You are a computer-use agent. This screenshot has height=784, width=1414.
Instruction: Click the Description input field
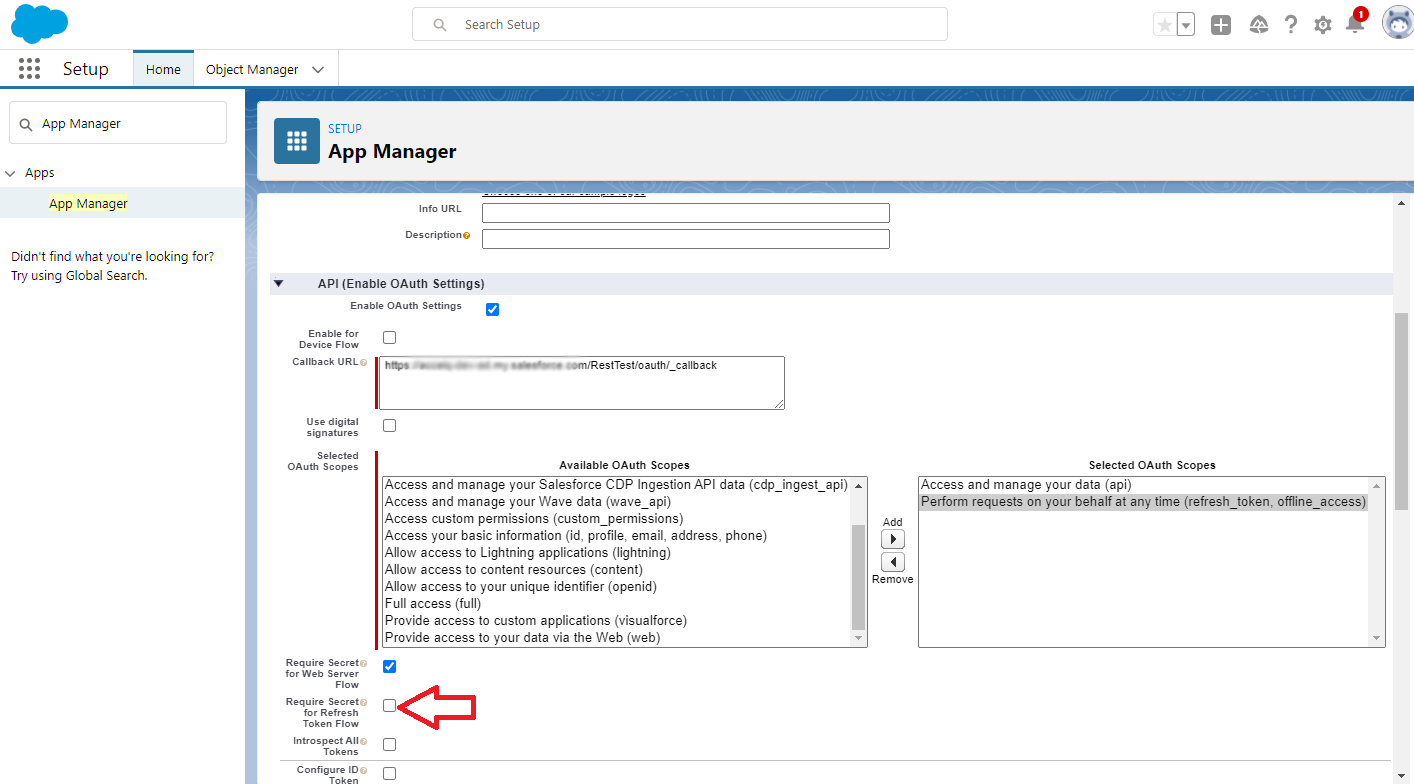pos(685,239)
